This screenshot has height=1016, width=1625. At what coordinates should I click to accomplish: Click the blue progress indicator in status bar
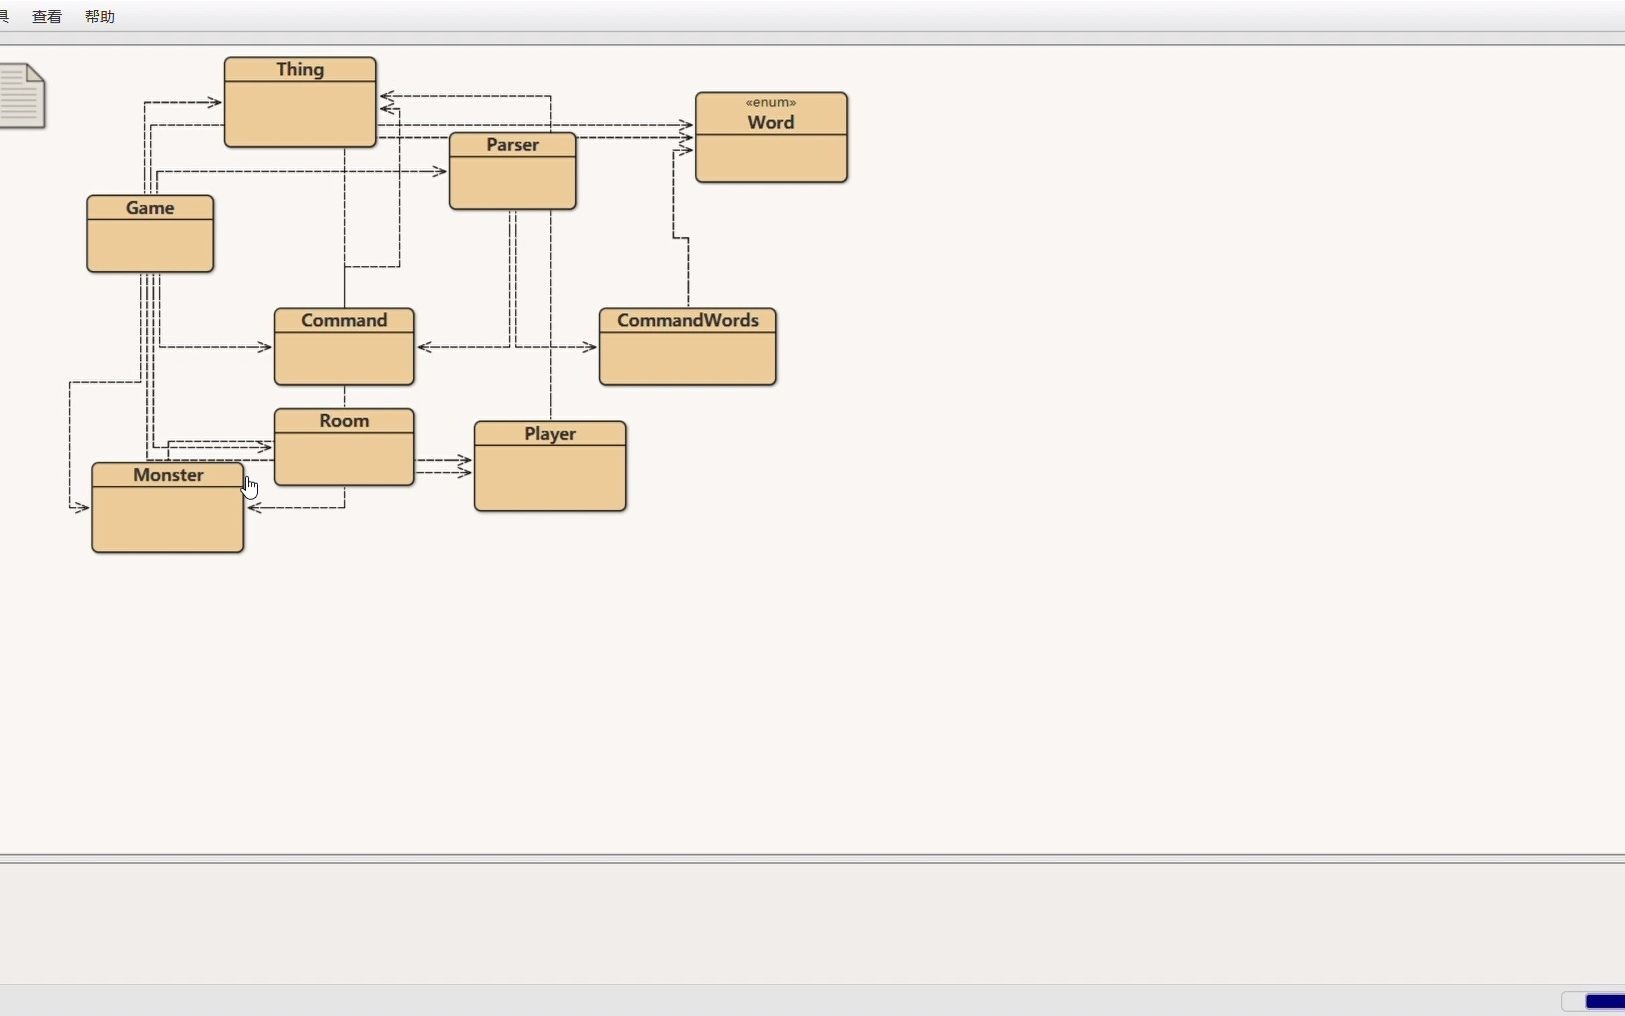click(x=1605, y=1001)
